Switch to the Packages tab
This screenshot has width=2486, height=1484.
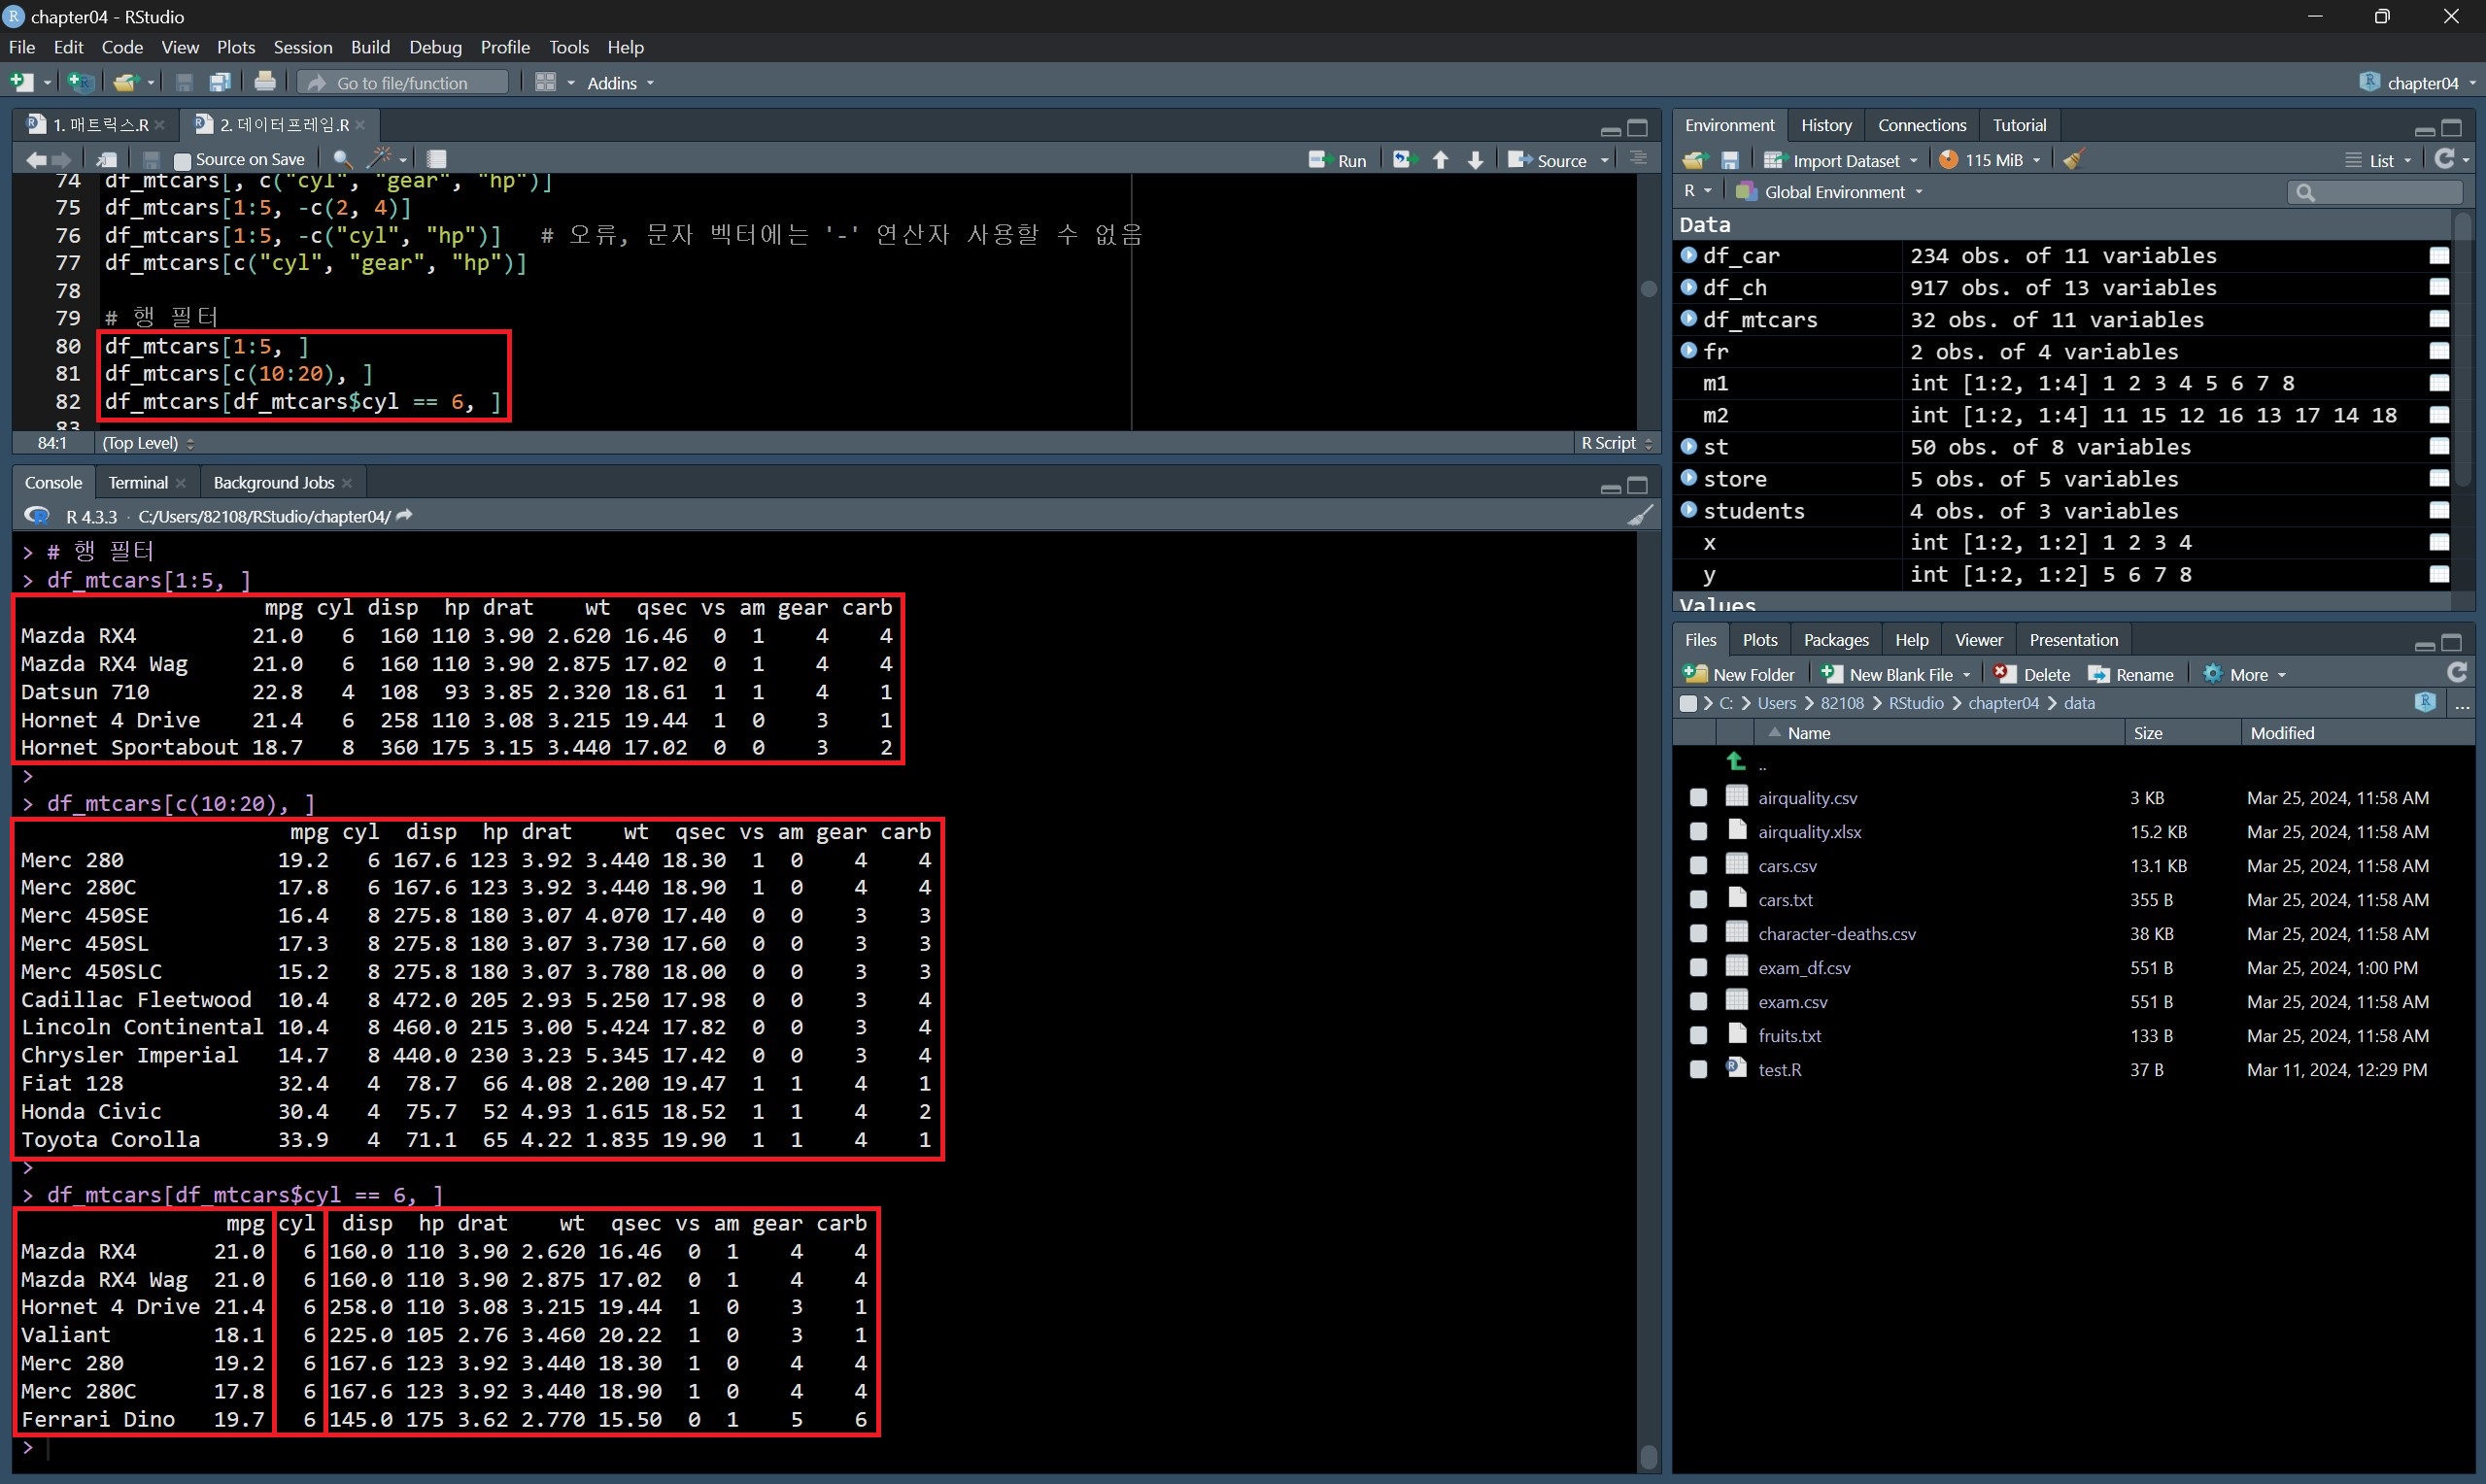tap(1835, 640)
